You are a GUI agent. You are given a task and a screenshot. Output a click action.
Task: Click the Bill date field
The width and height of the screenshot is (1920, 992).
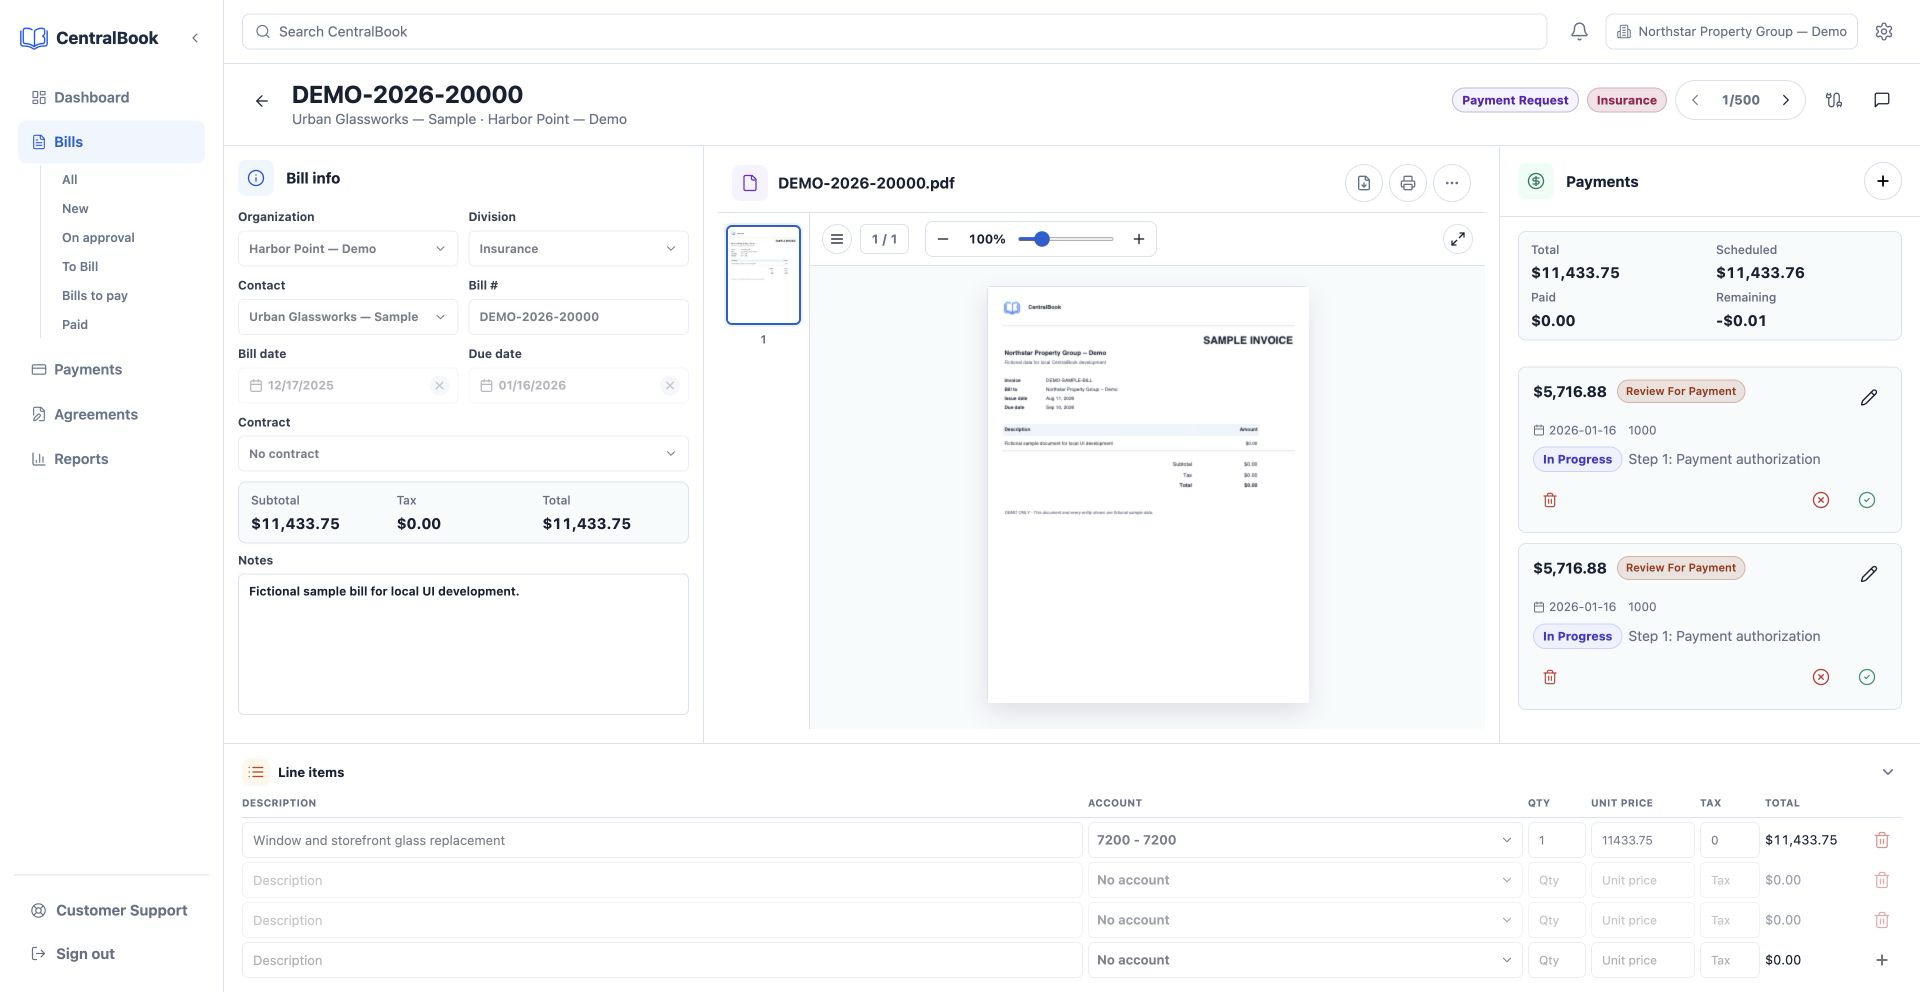(x=348, y=386)
